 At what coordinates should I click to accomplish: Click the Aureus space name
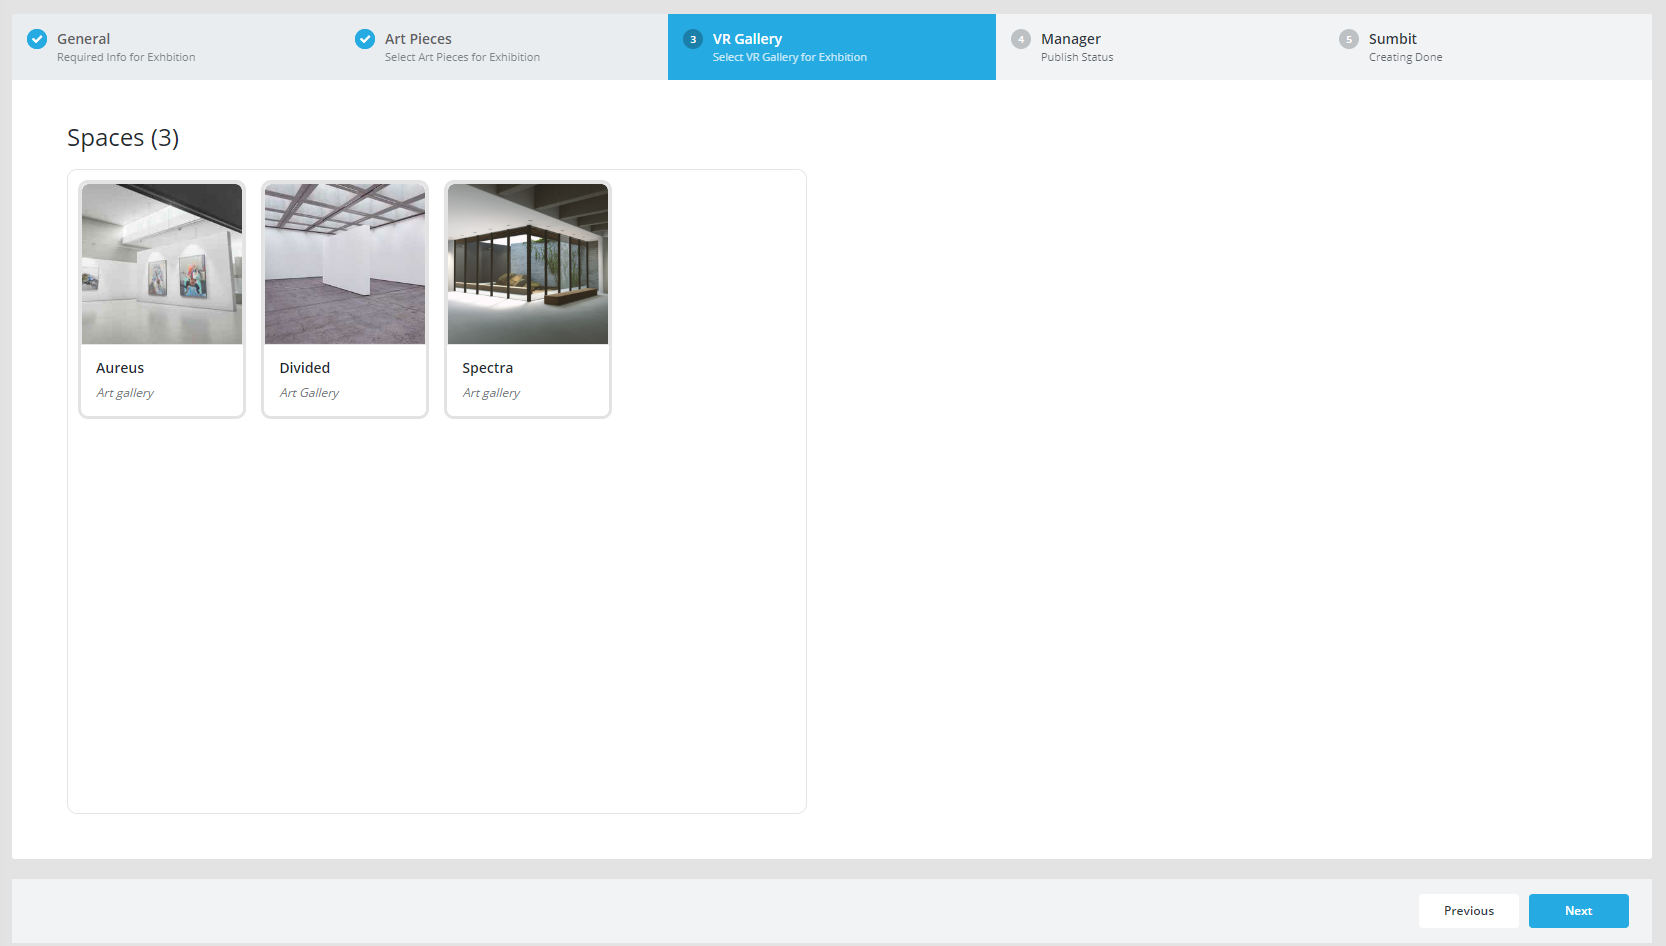click(x=120, y=368)
